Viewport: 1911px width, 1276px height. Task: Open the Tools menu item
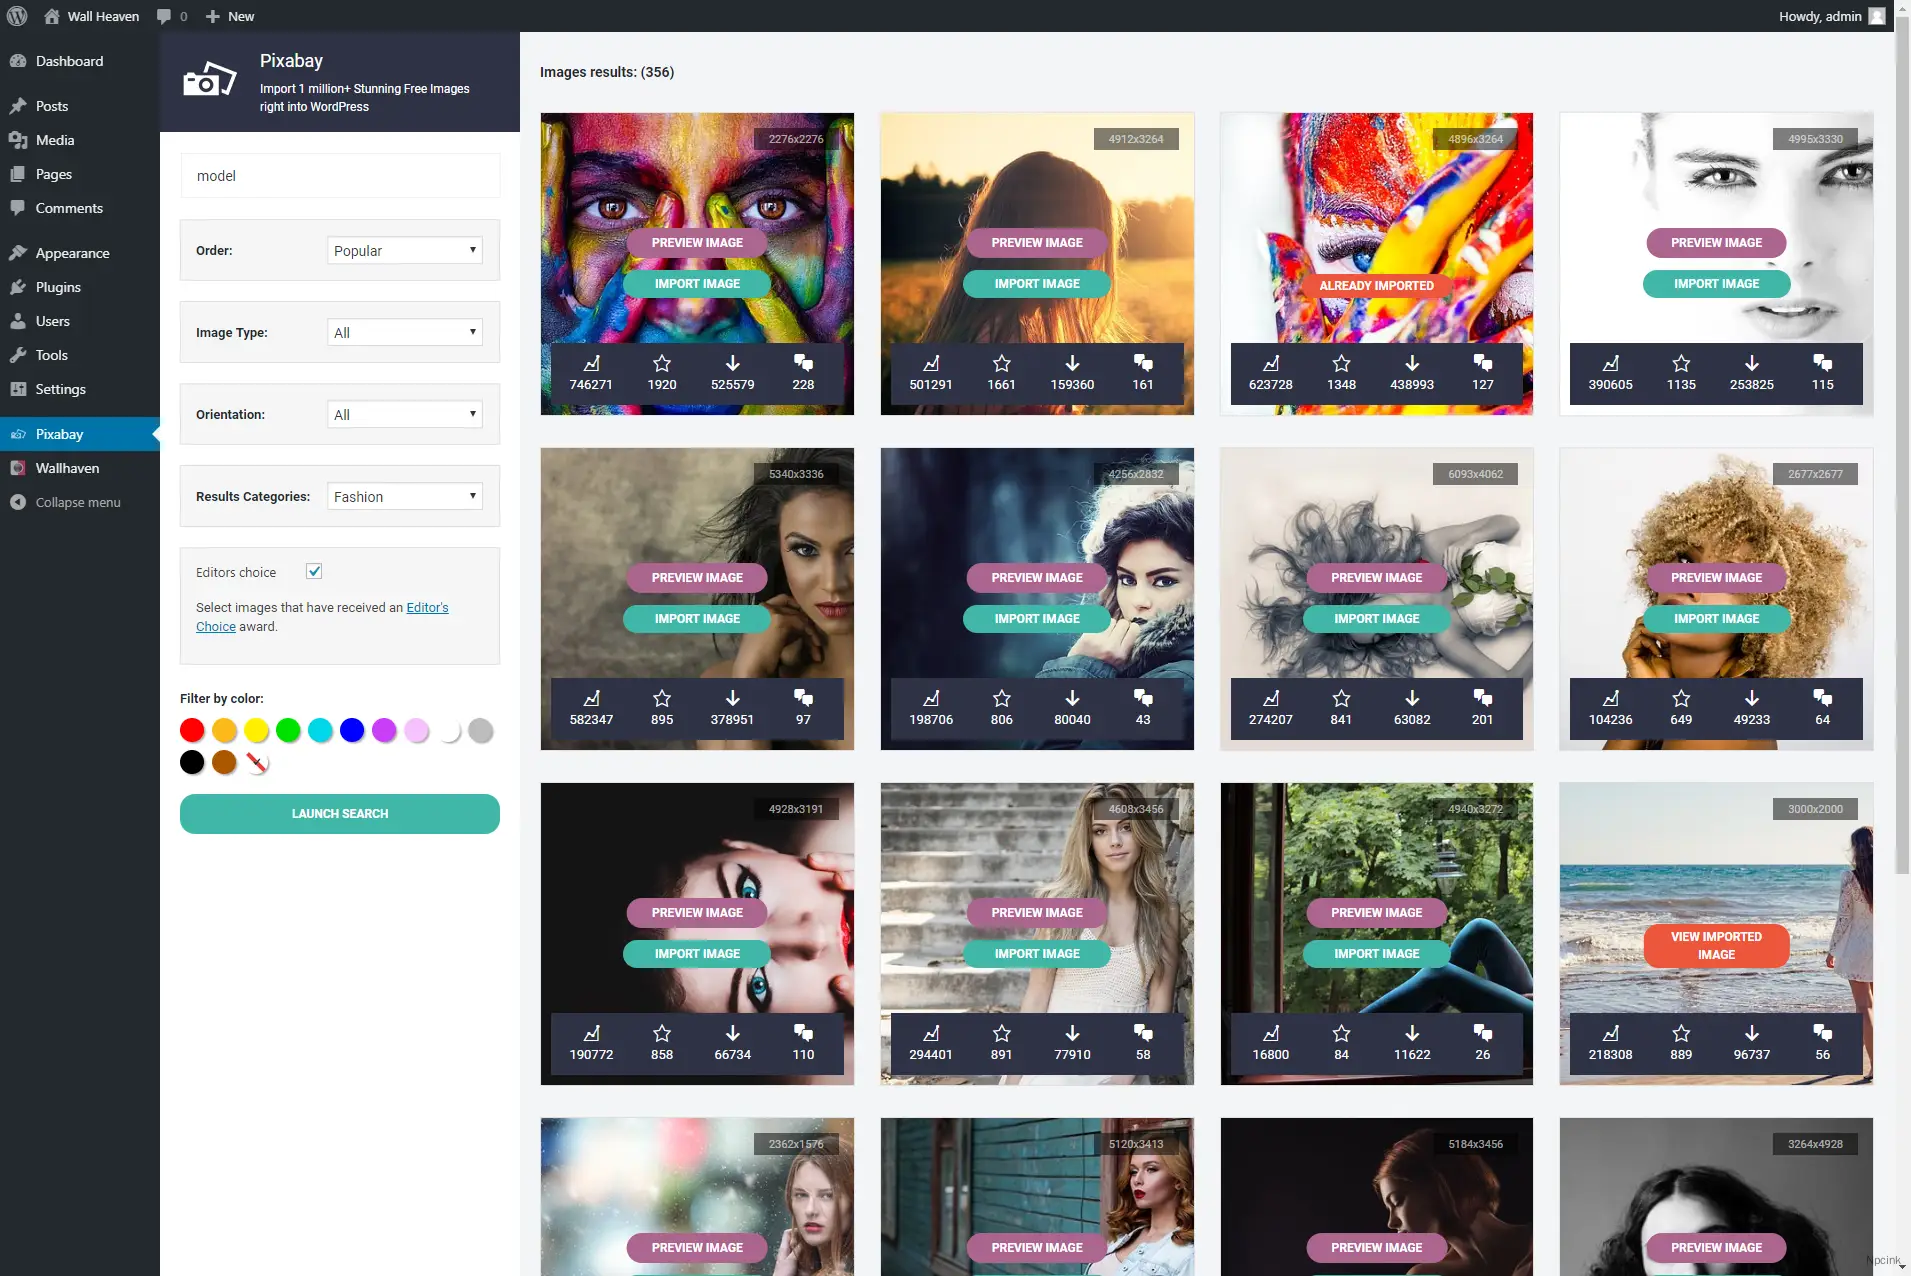pyautogui.click(x=80, y=355)
